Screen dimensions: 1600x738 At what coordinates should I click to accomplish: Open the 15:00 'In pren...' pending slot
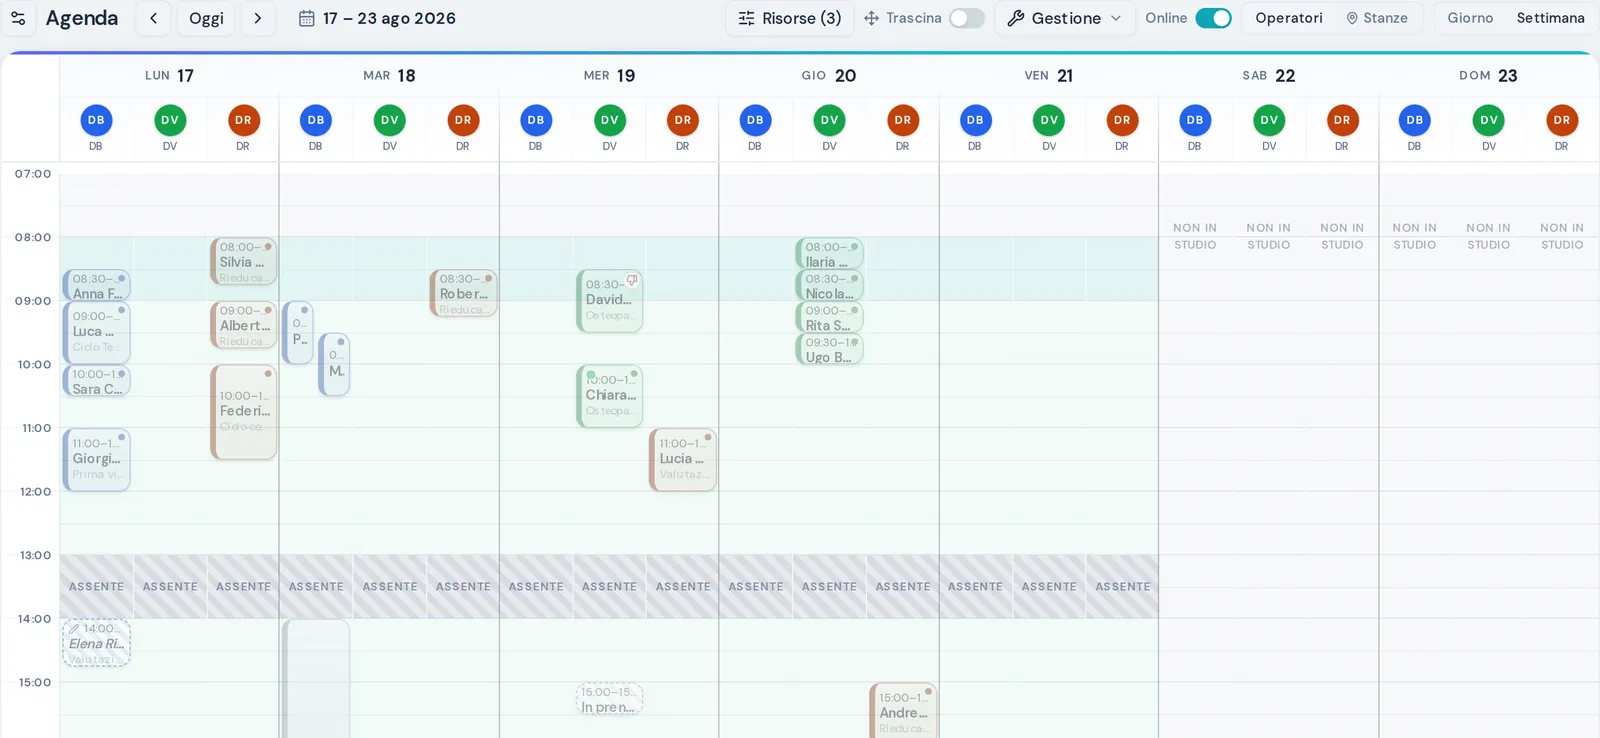pos(610,699)
